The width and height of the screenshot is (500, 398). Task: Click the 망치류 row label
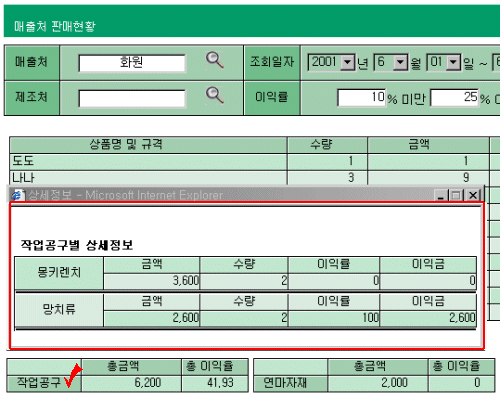point(59,310)
